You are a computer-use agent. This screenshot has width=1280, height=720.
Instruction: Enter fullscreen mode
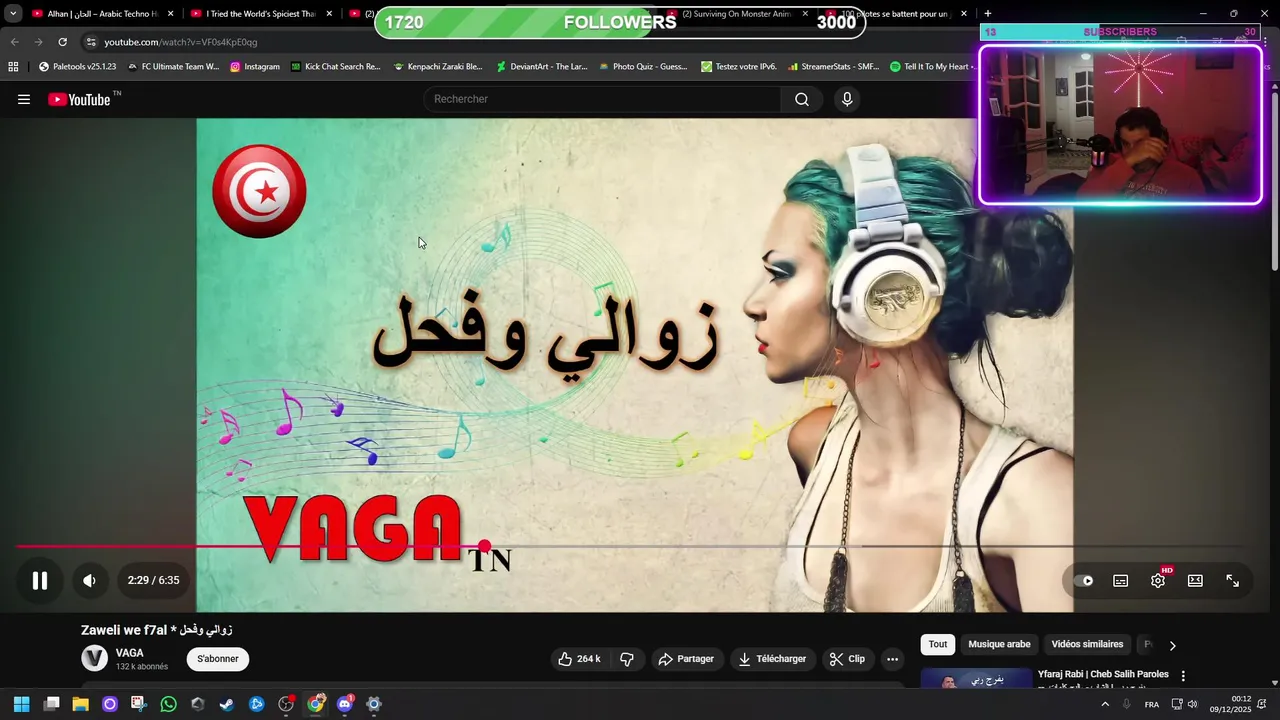tap(1233, 581)
